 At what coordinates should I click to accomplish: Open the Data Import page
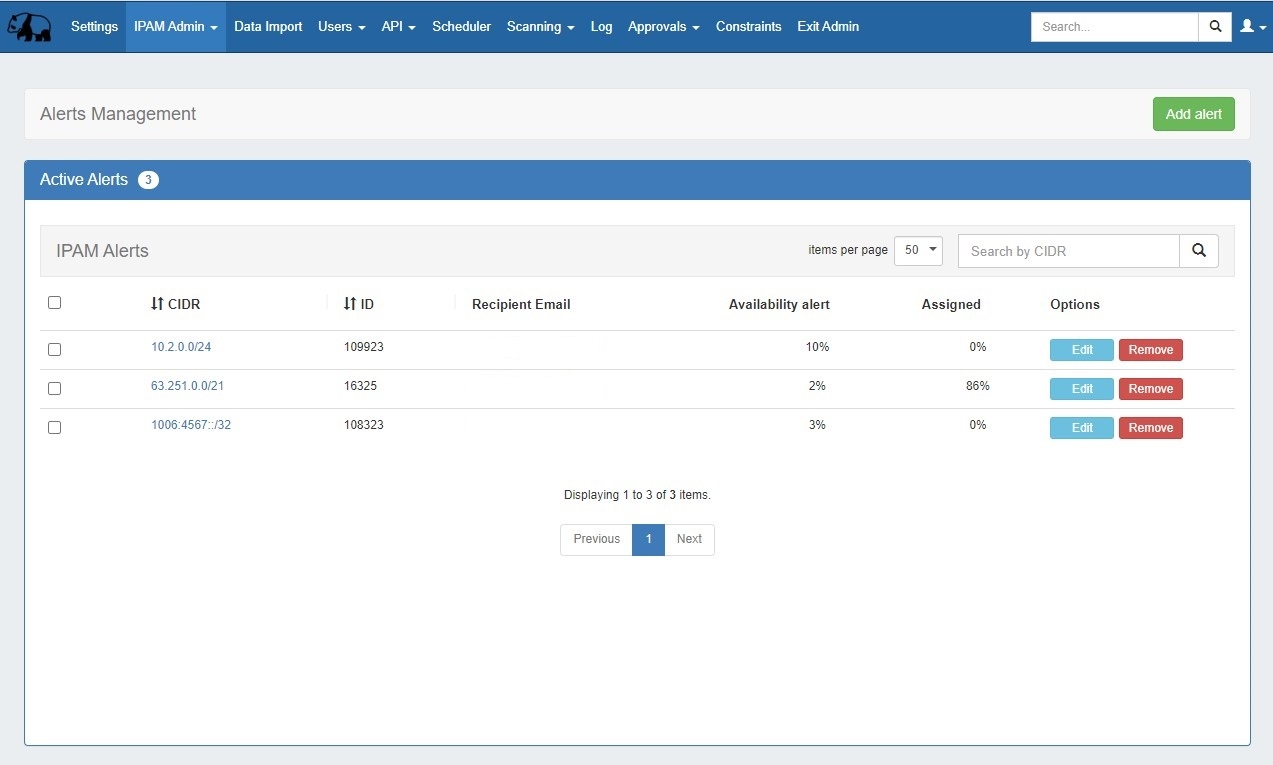(268, 27)
